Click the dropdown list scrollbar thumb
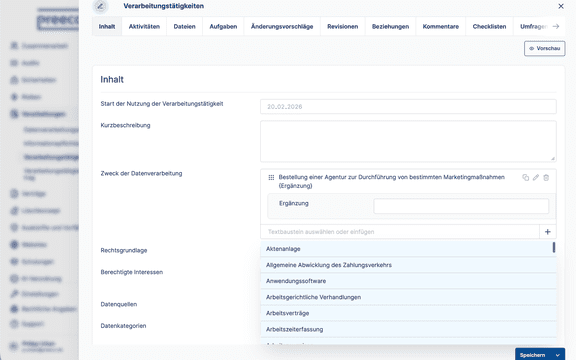The image size is (576, 360). [x=554, y=247]
